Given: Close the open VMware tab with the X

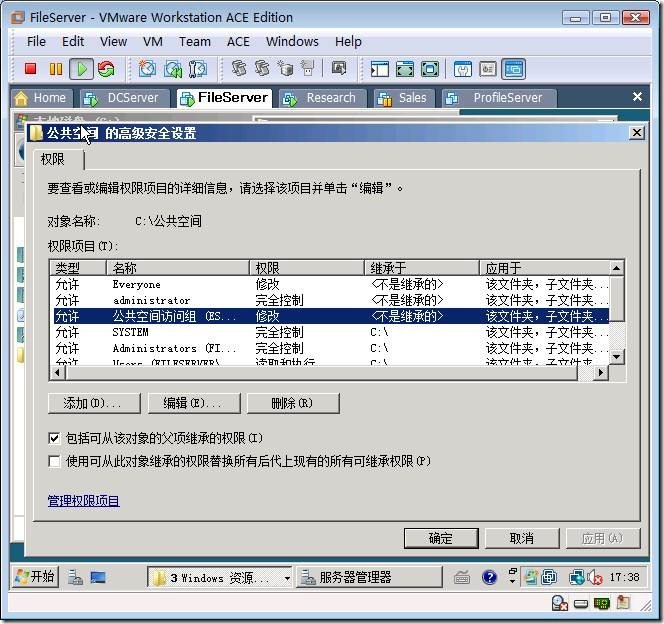Looking at the screenshot, I should [637, 97].
